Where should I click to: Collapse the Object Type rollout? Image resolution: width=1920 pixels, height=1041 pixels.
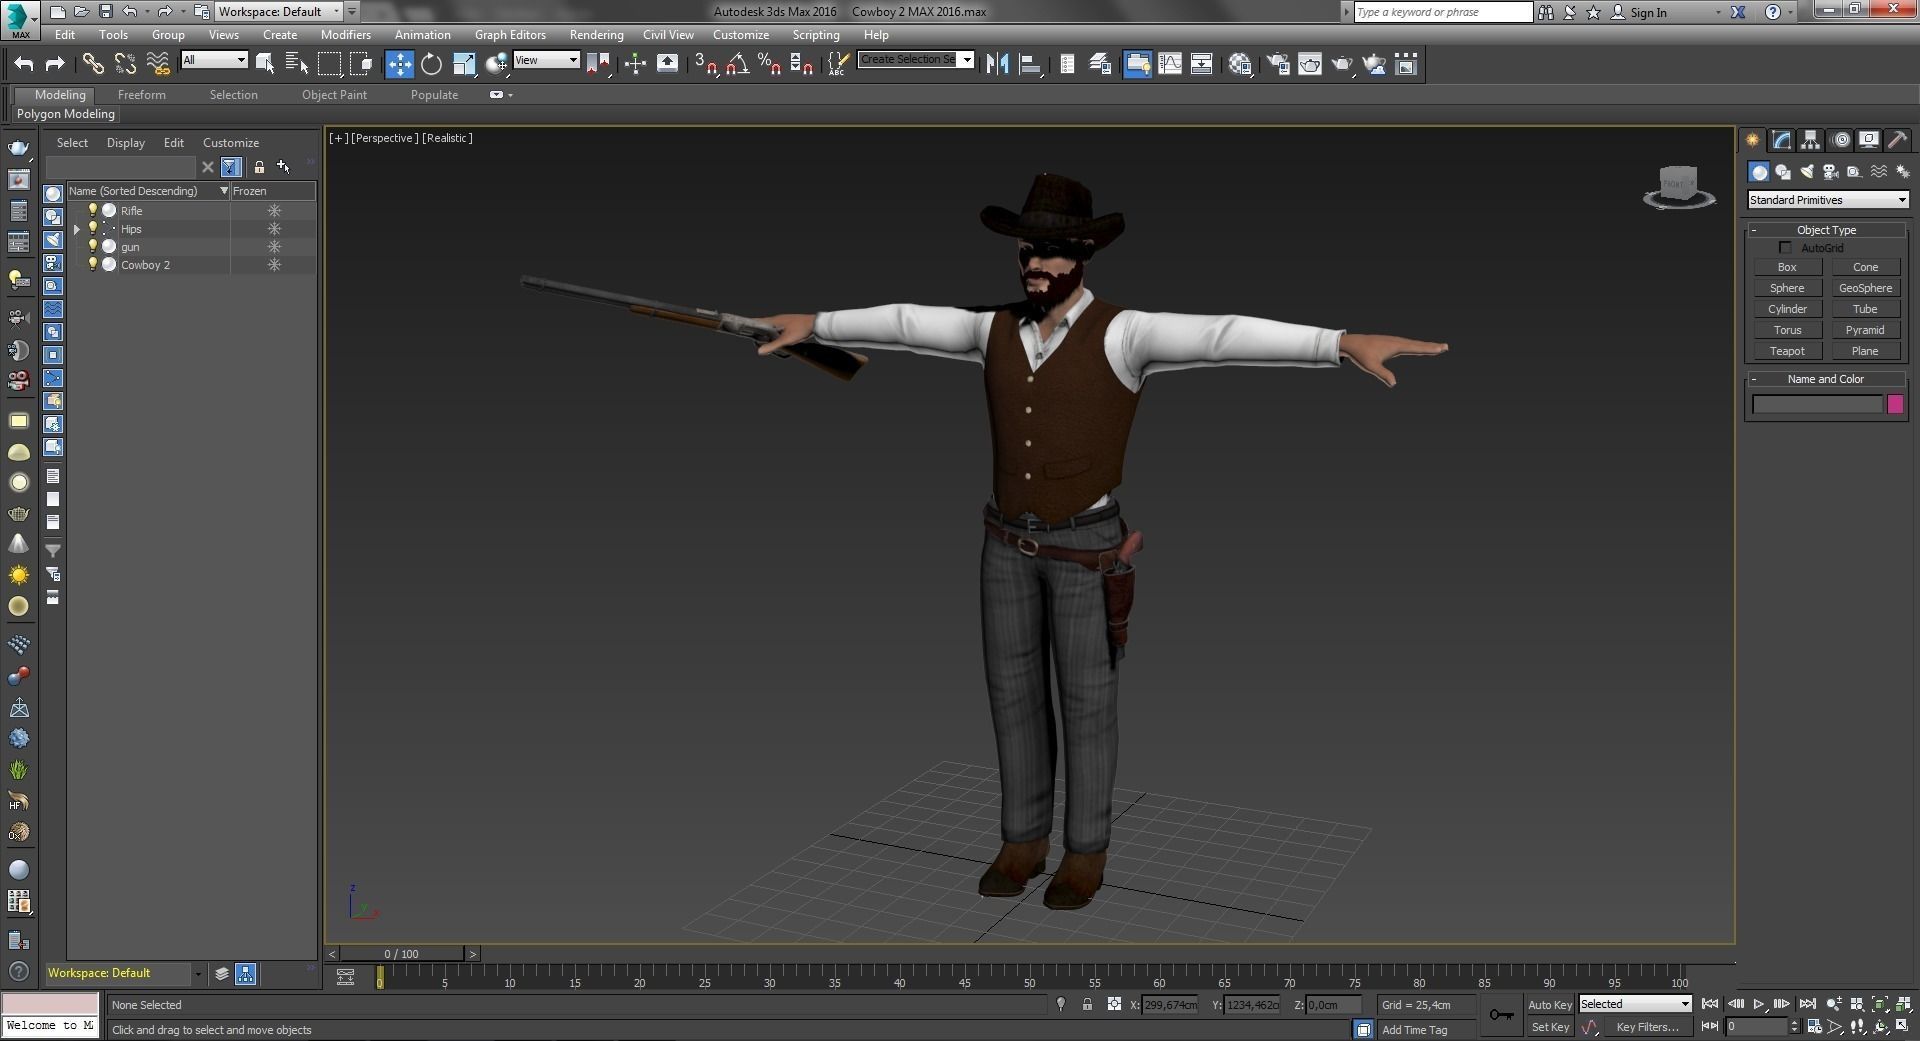pos(1826,230)
